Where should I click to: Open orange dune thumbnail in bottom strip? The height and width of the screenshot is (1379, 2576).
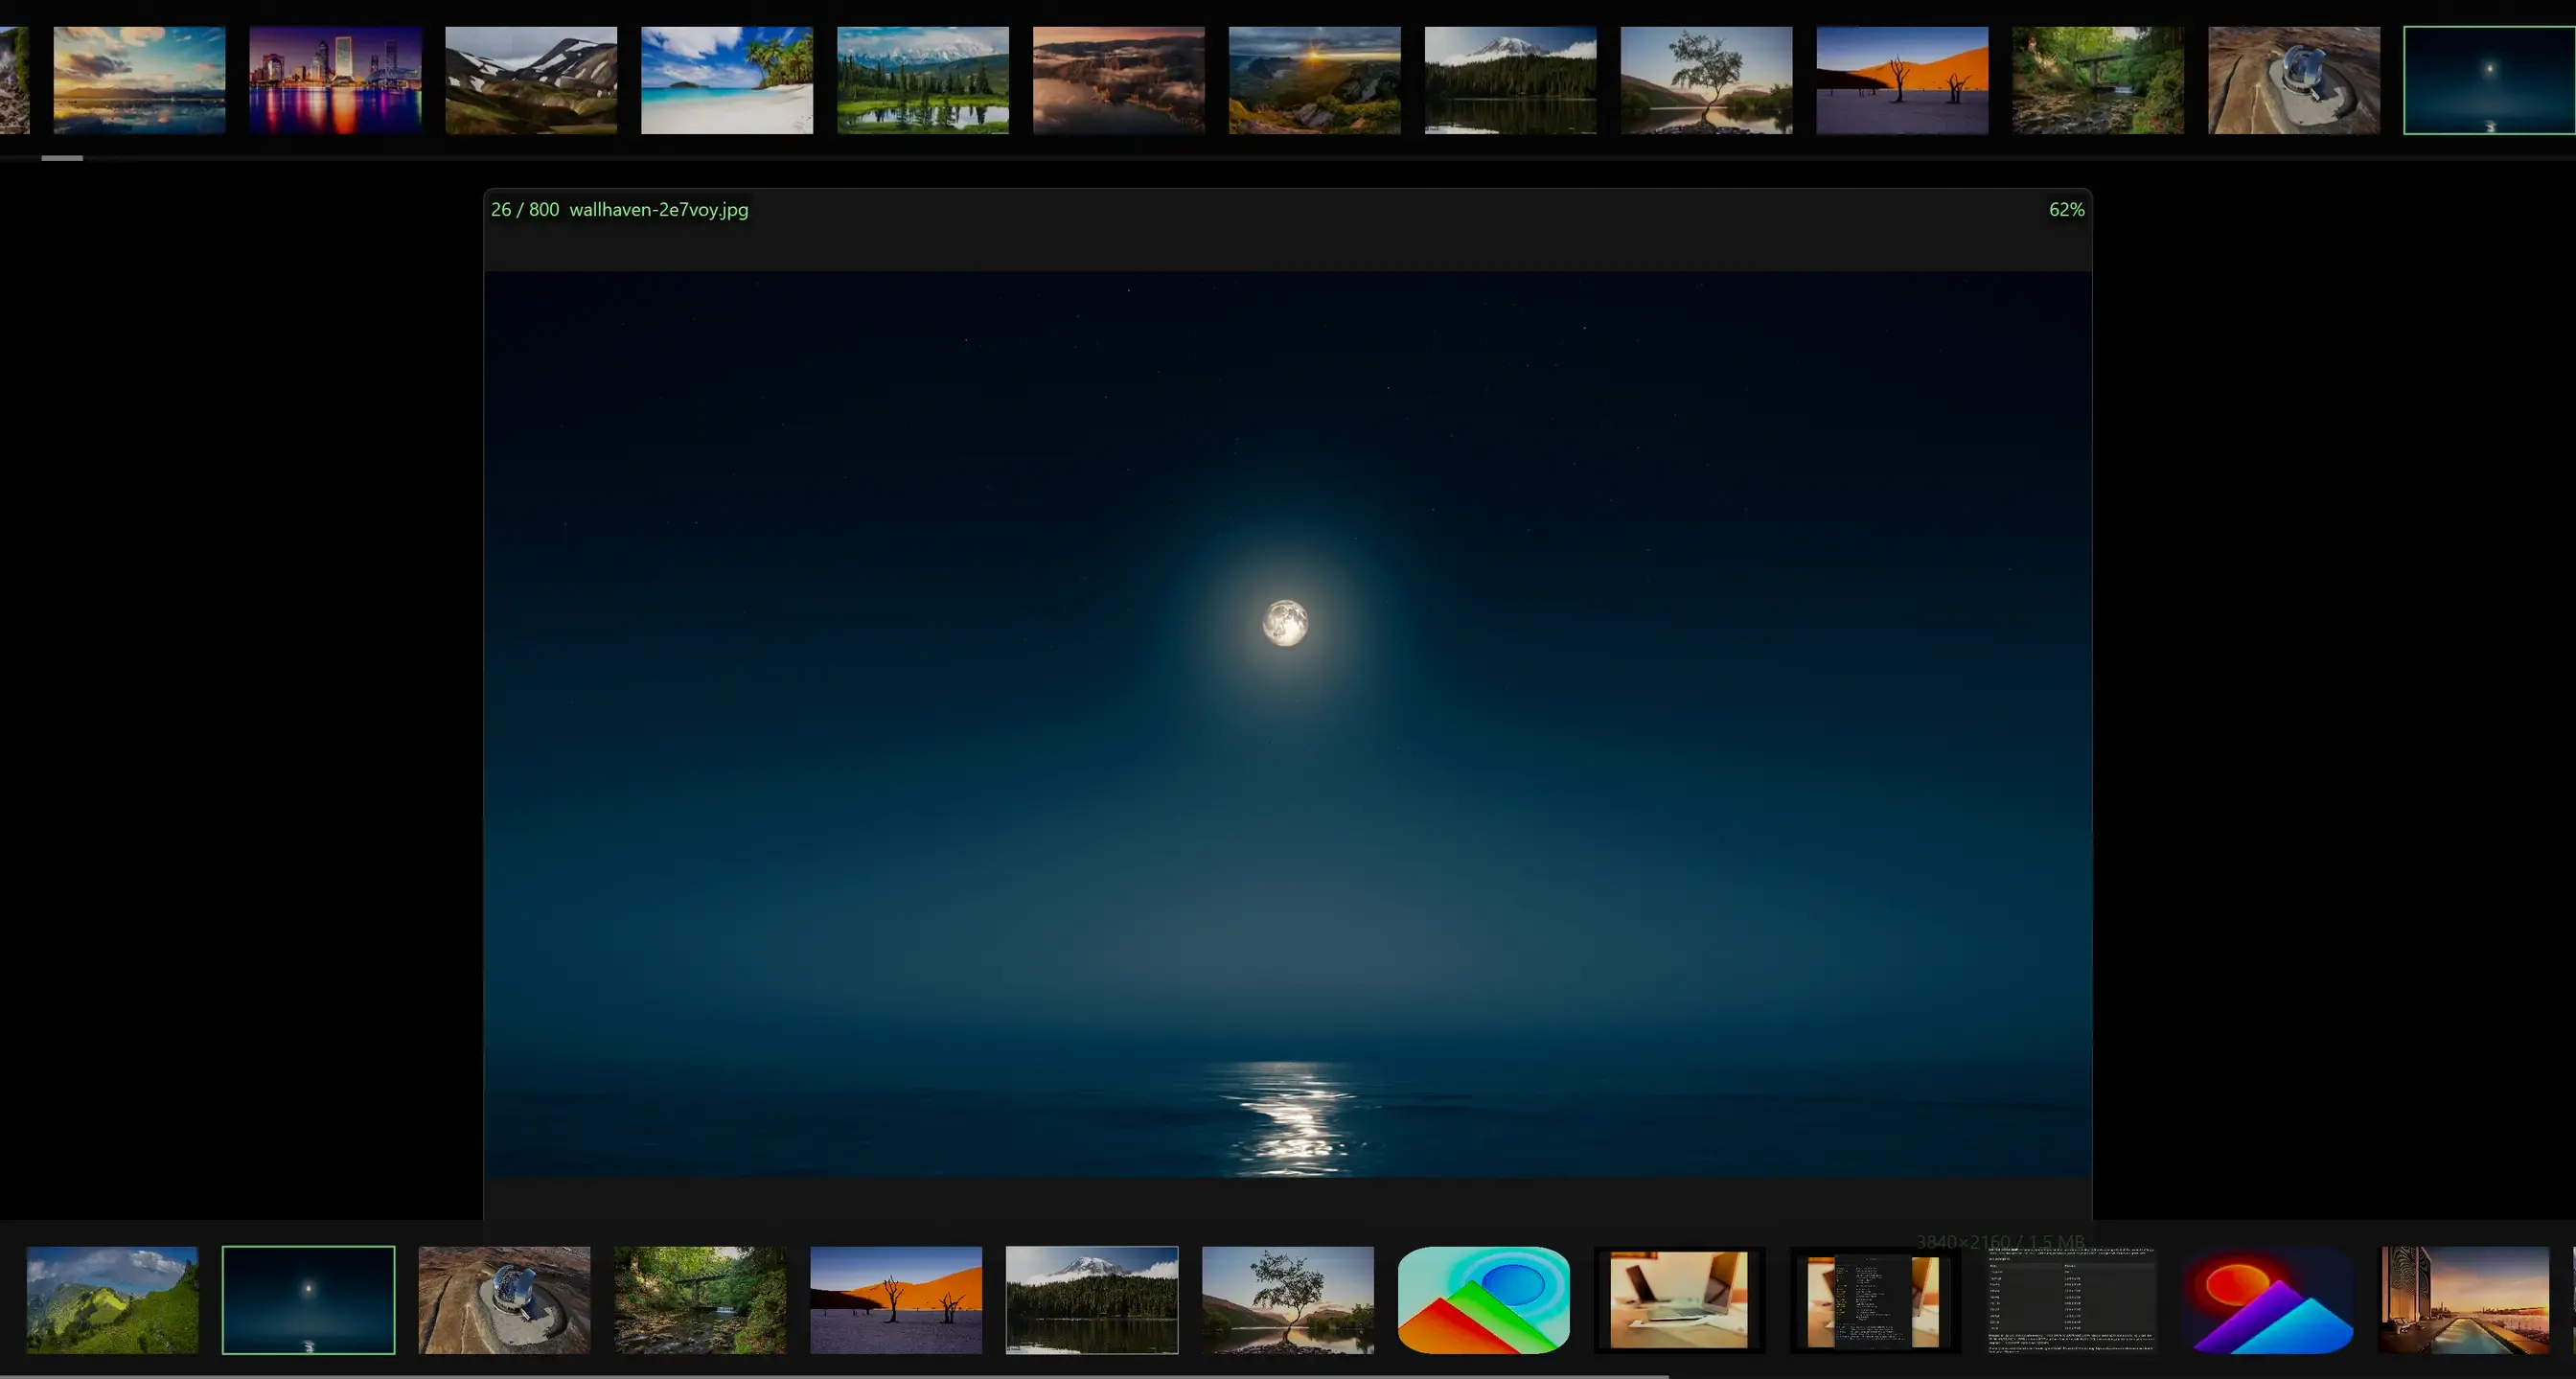click(x=897, y=1300)
